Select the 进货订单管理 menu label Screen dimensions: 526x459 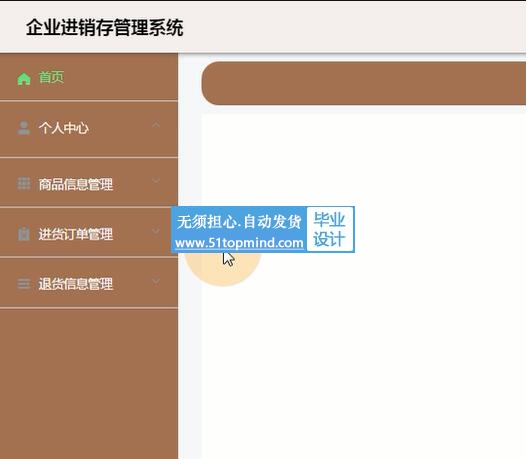tap(76, 234)
